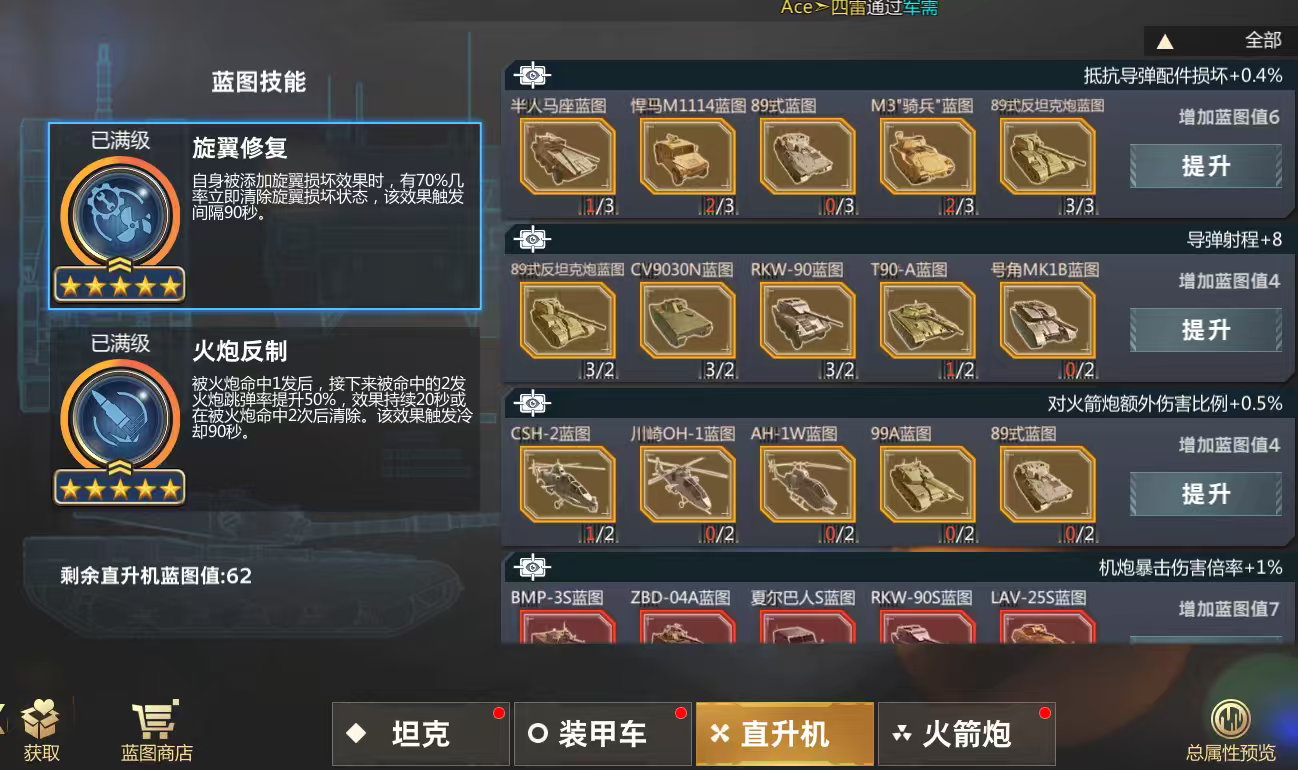Viewport: 1298px width, 770px height.
Task: Select the 半人马座蓝图 blueprint icon
Action: click(x=567, y=156)
